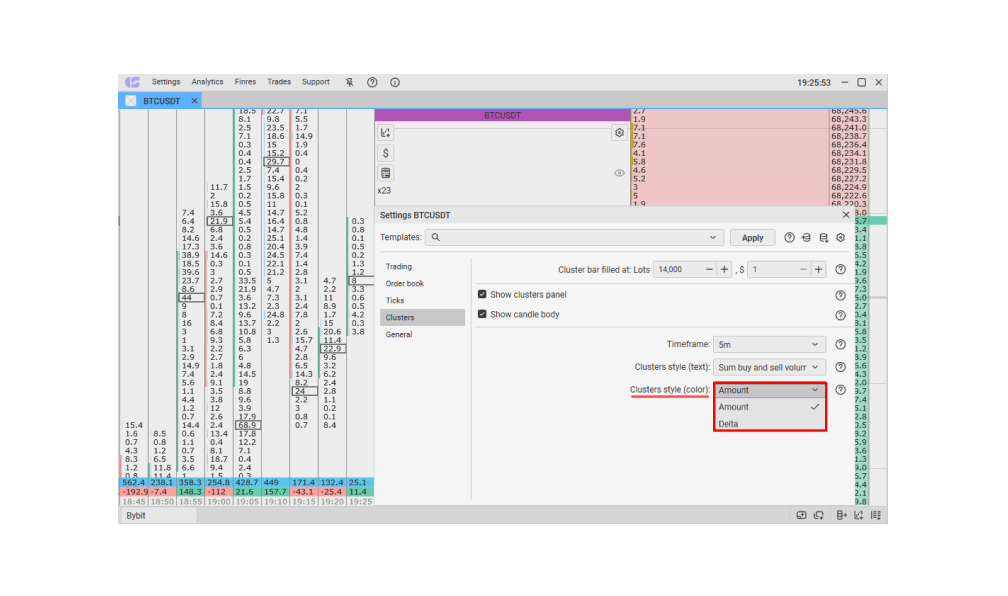Click the calculator icon in the BTCUSDT panel

click(386, 173)
